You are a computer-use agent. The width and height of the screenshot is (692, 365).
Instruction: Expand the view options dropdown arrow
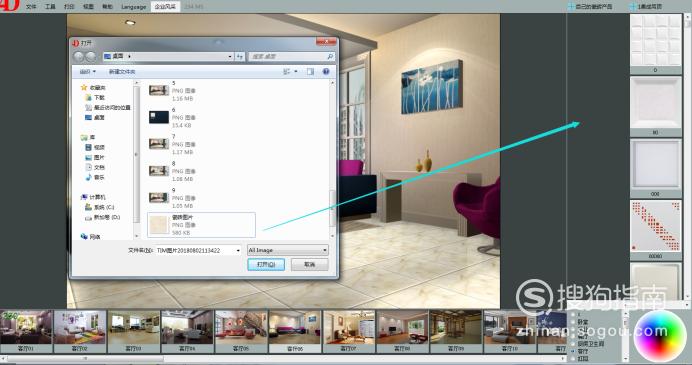296,71
